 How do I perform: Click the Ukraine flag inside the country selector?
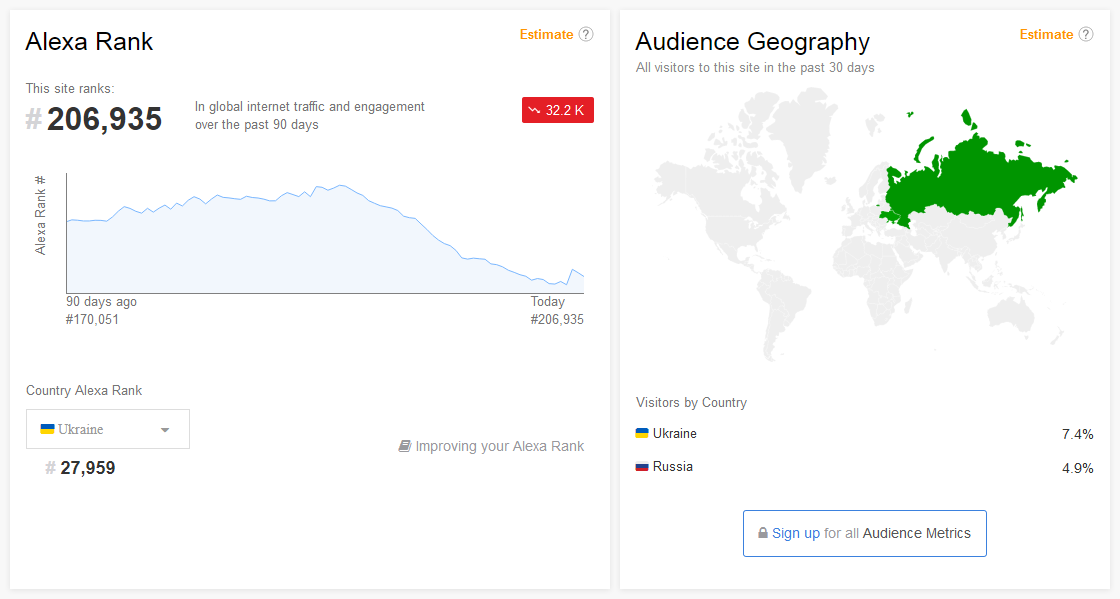pyautogui.click(x=47, y=428)
